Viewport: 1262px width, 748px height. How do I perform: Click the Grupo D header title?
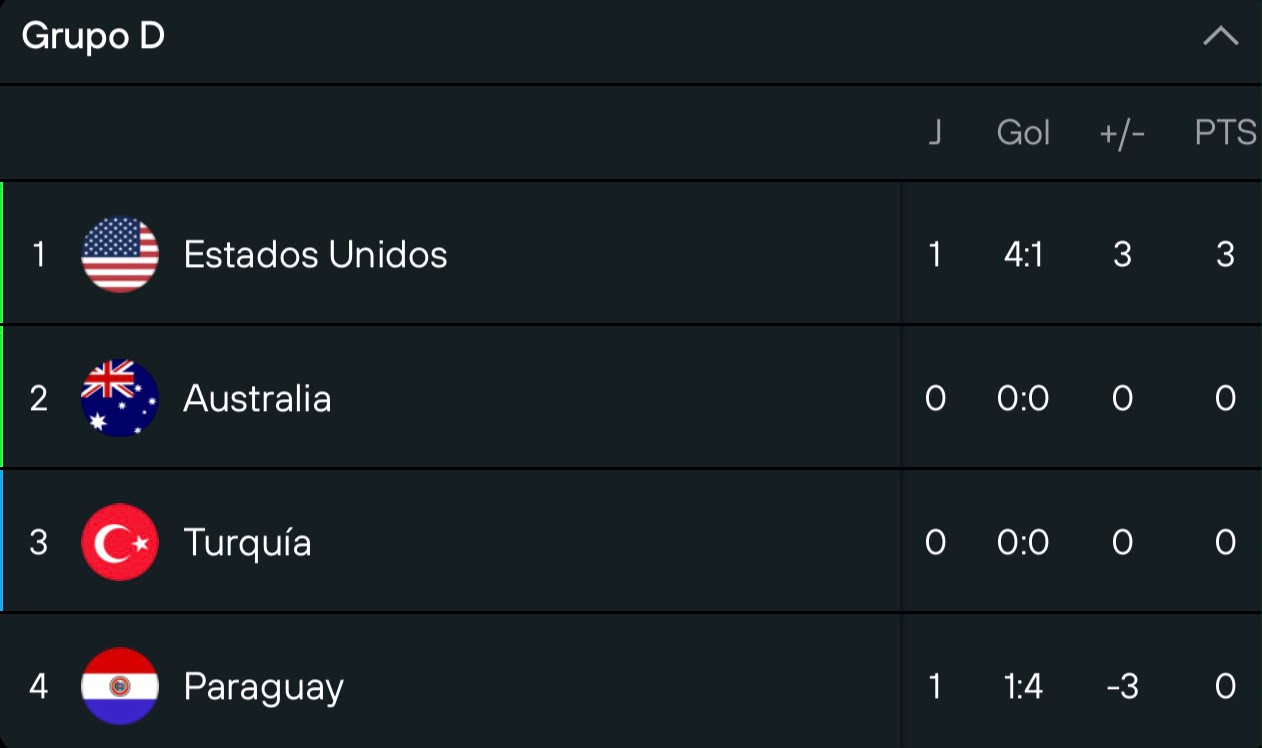92,37
